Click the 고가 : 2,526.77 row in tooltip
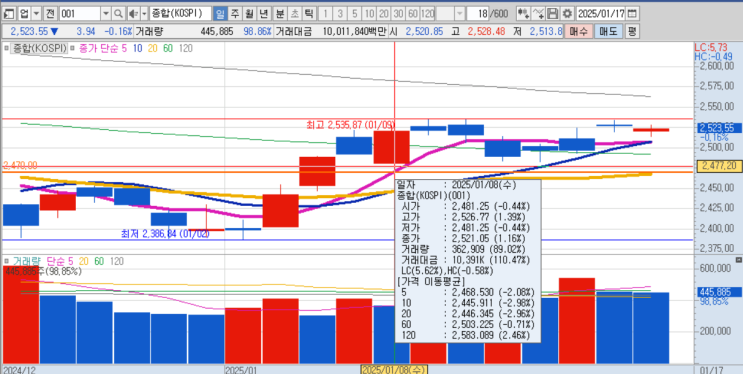Image resolution: width=743 pixels, height=374 pixels. [x=464, y=218]
